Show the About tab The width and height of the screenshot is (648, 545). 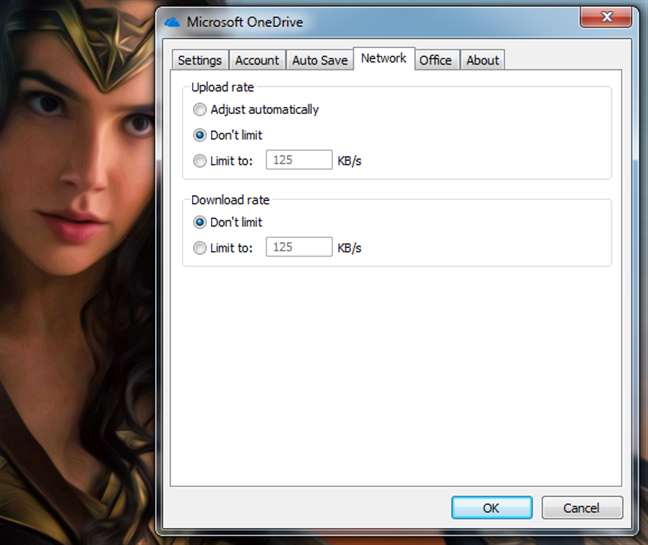point(483,60)
